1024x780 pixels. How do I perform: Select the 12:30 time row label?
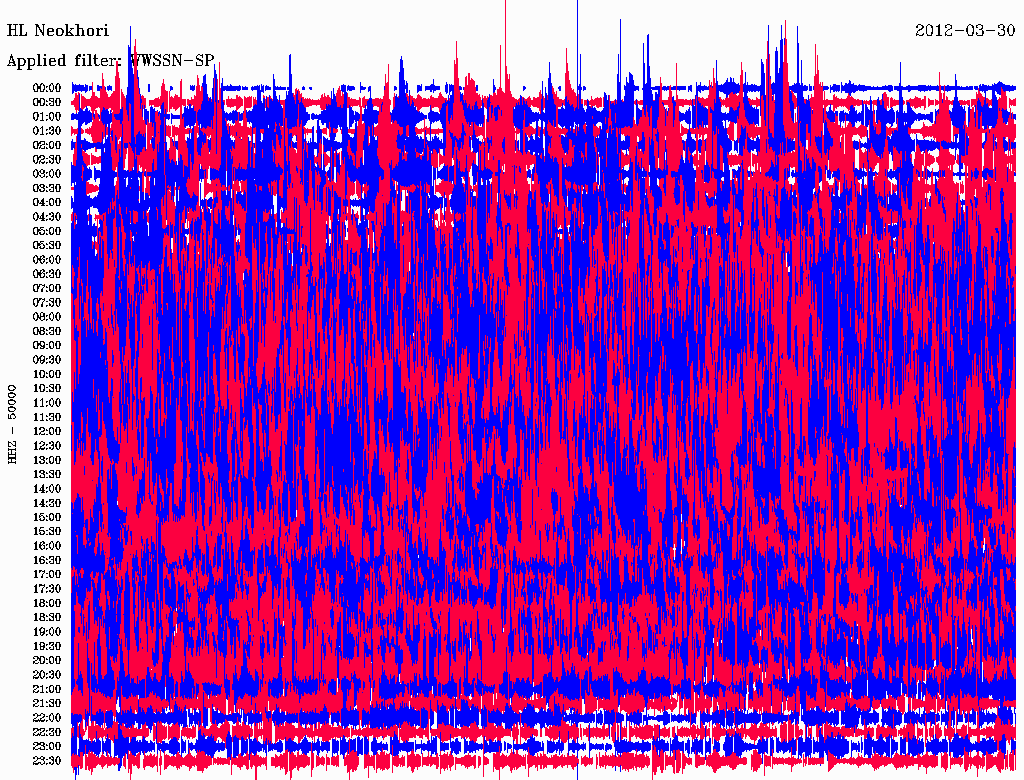coord(47,446)
